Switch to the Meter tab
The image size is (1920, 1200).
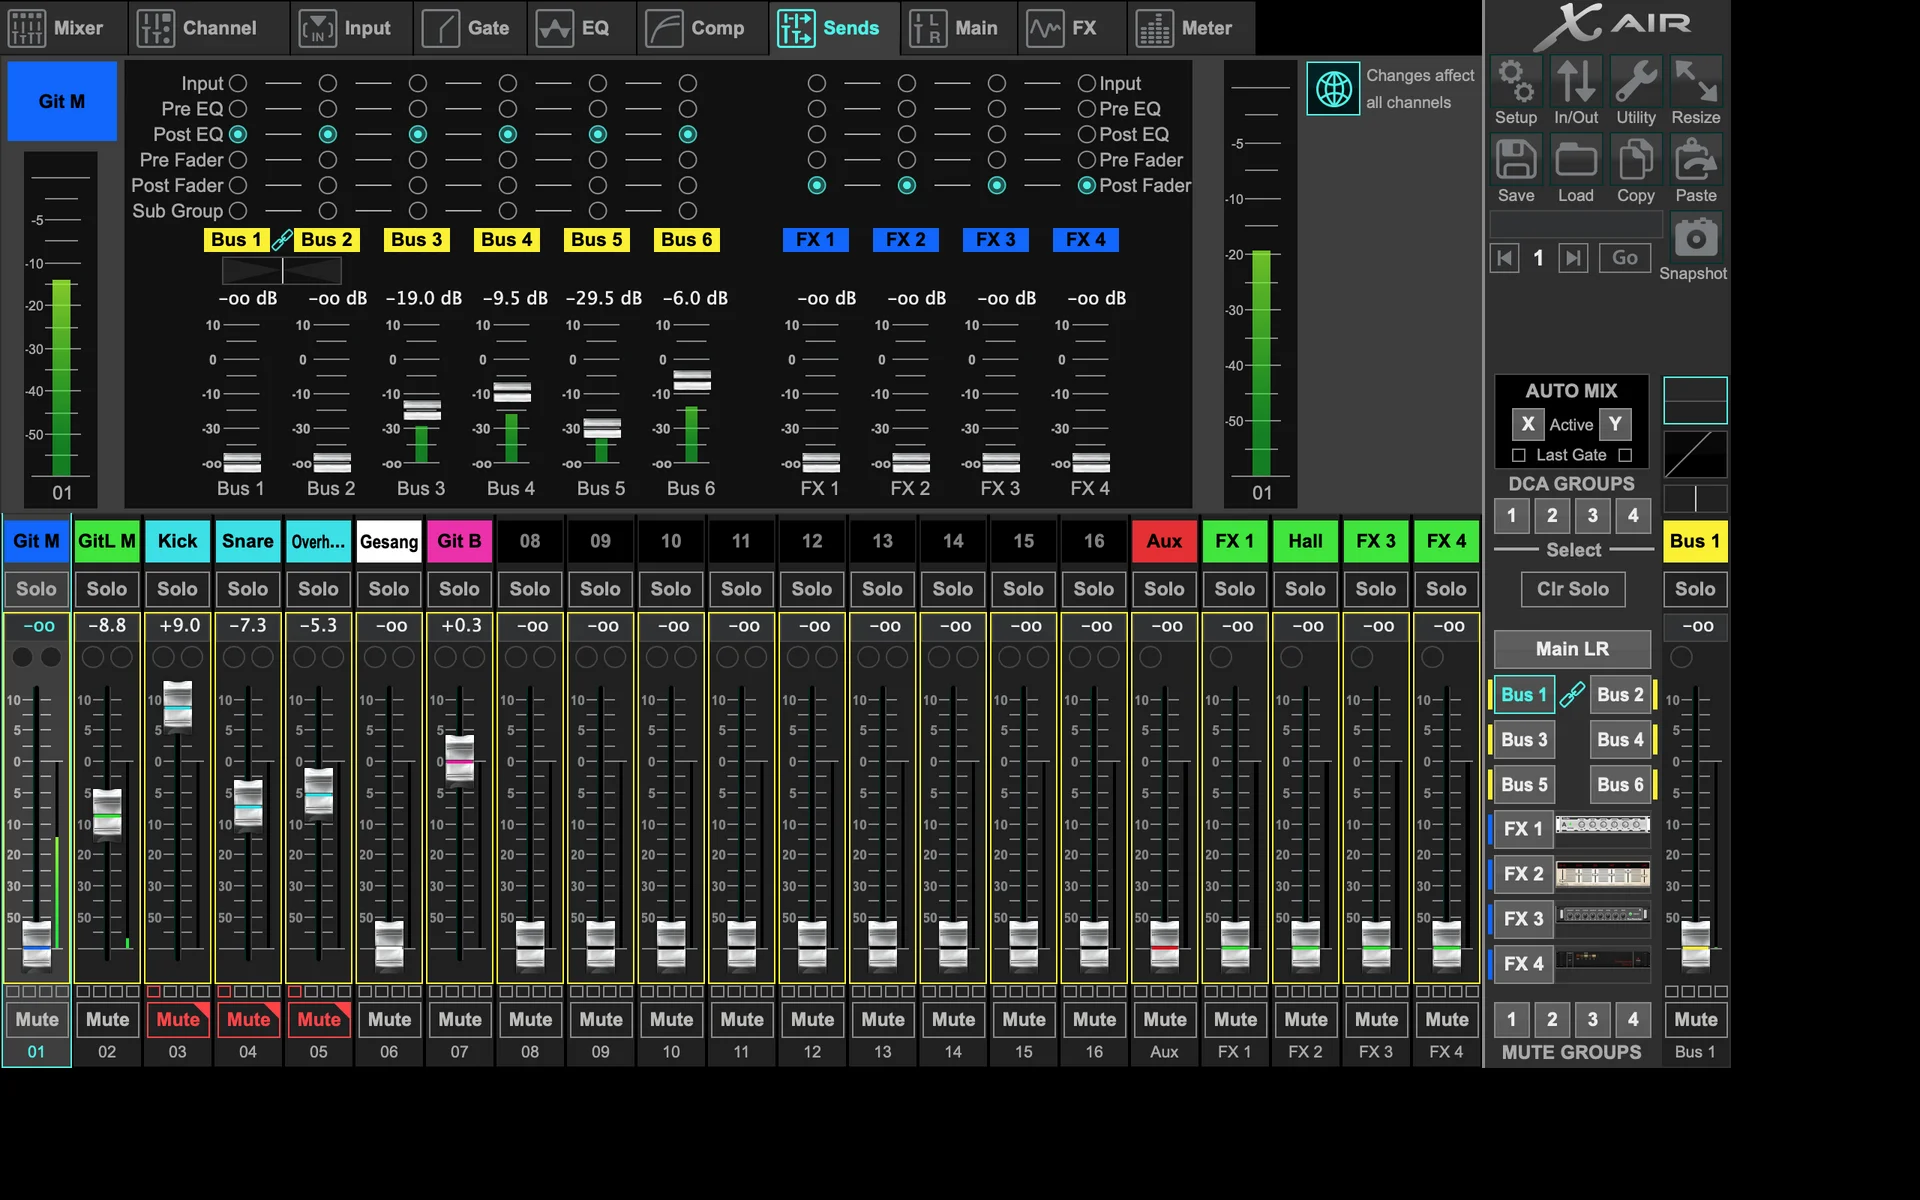click(1189, 28)
